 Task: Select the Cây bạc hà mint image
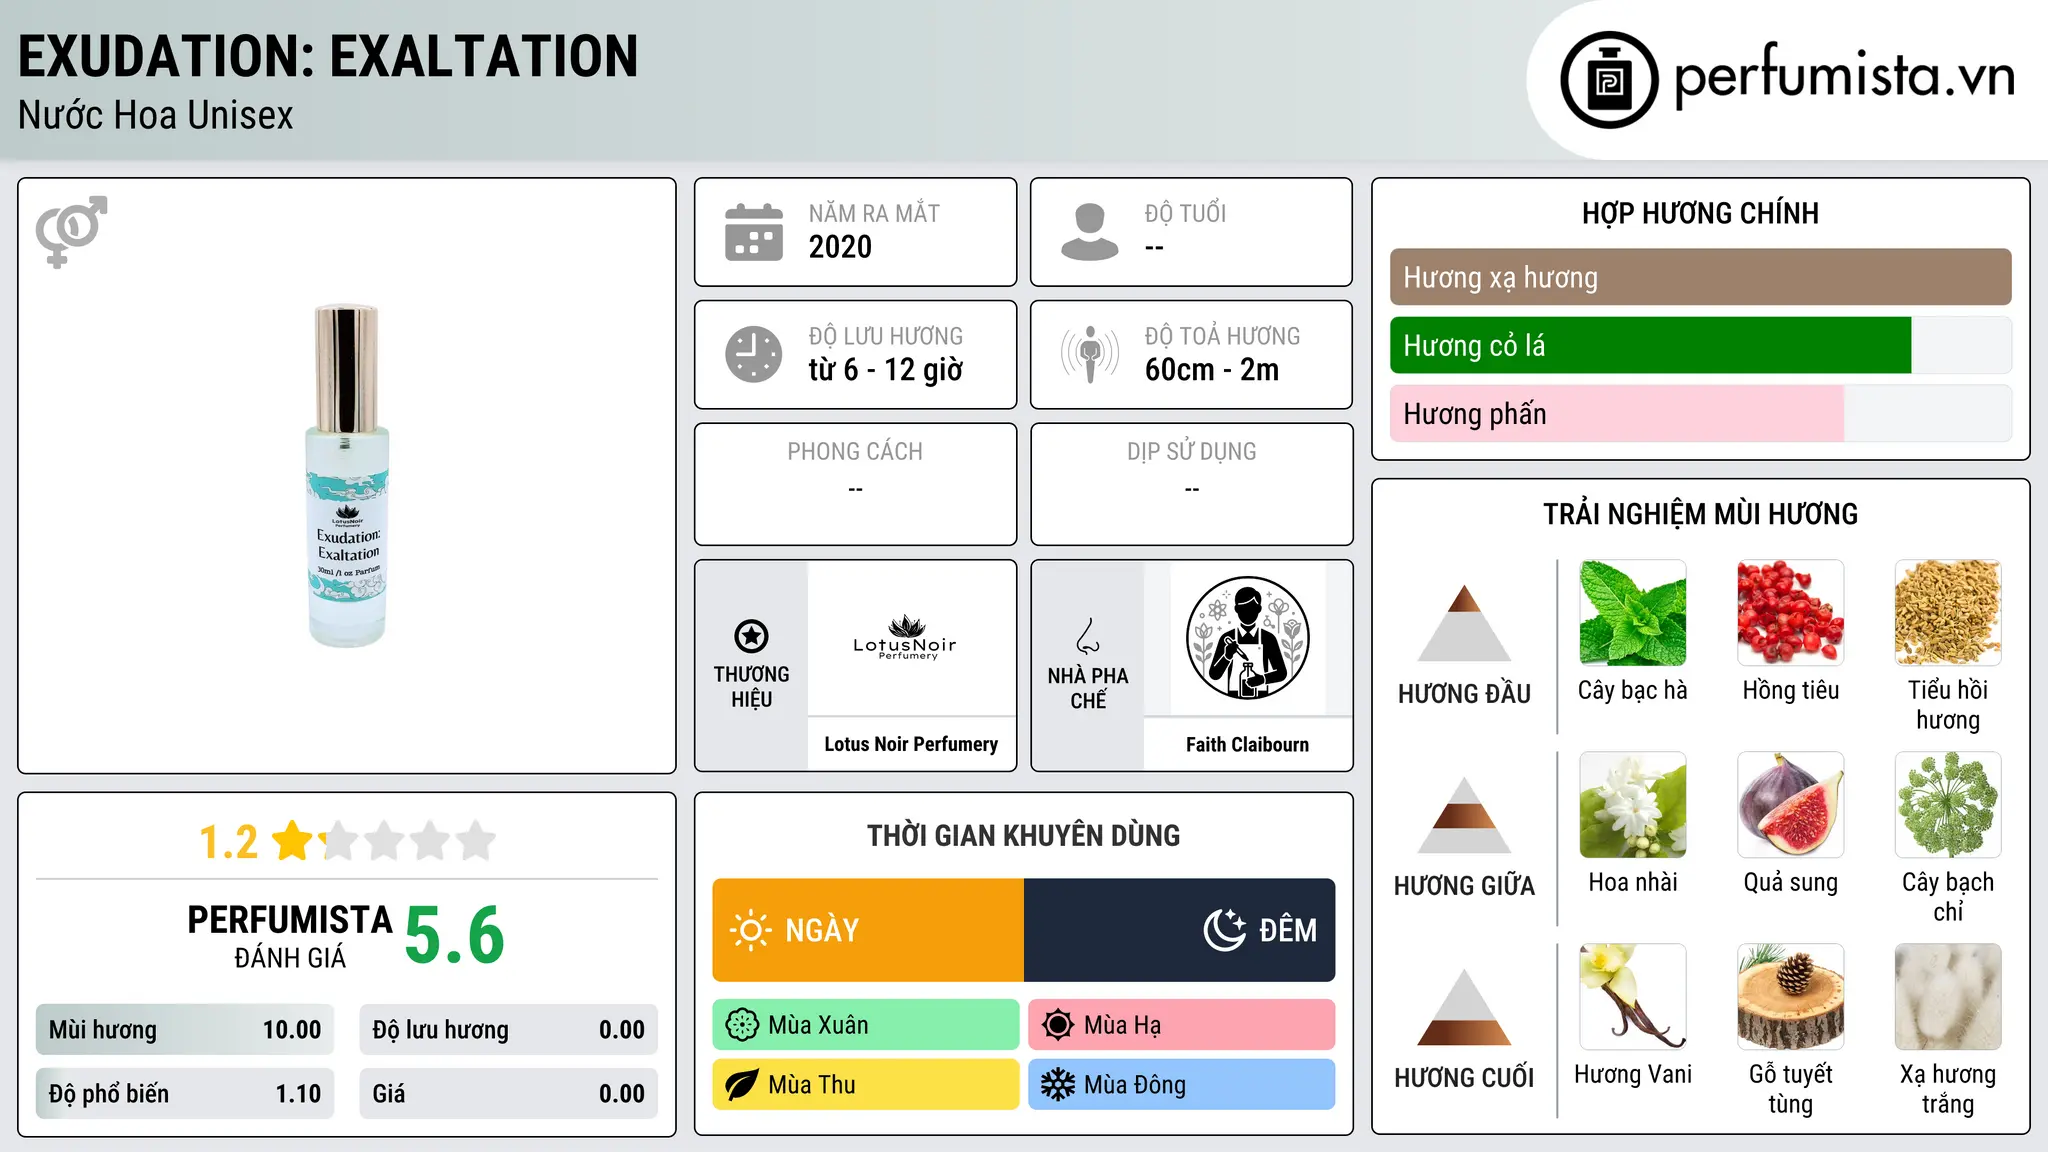pyautogui.click(x=1633, y=613)
